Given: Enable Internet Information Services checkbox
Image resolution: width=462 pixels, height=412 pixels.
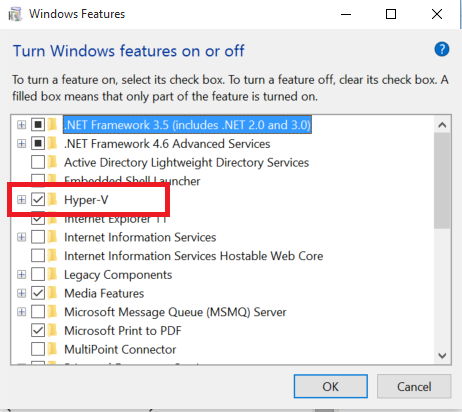Looking at the screenshot, I should [38, 237].
